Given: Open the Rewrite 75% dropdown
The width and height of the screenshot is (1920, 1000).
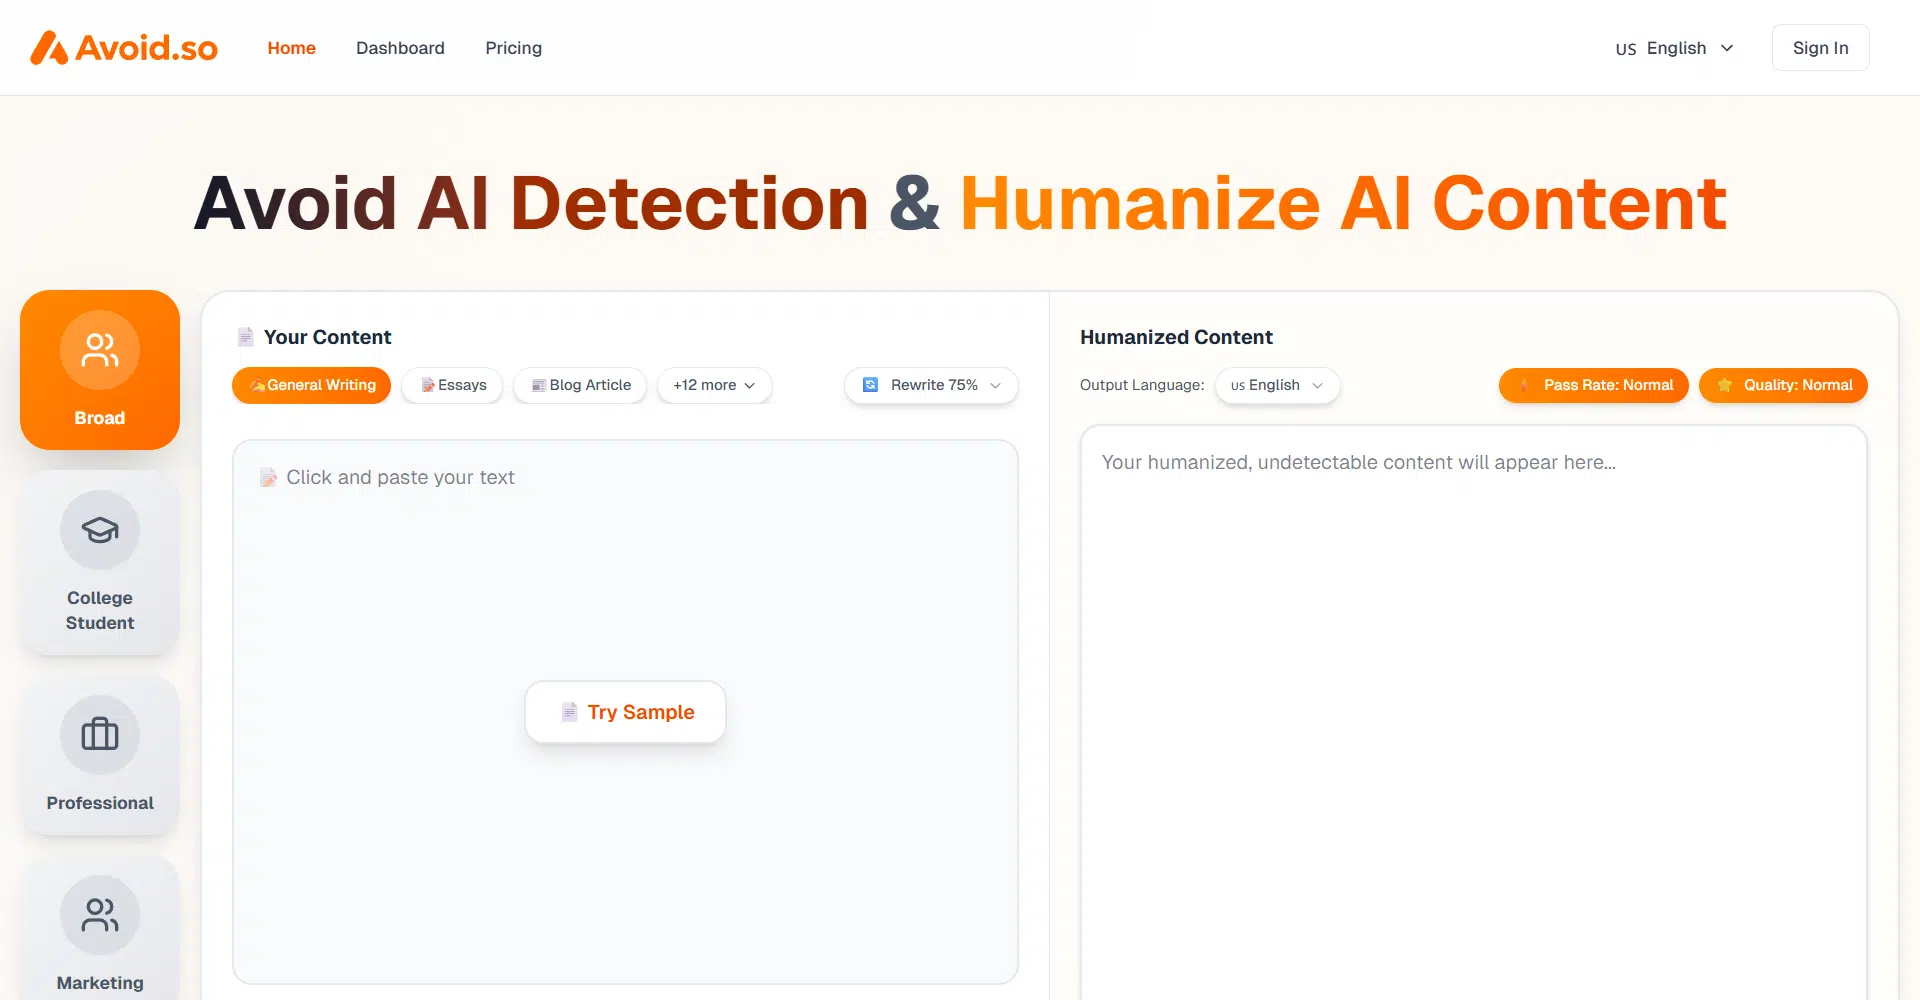Looking at the screenshot, I should tap(932, 385).
